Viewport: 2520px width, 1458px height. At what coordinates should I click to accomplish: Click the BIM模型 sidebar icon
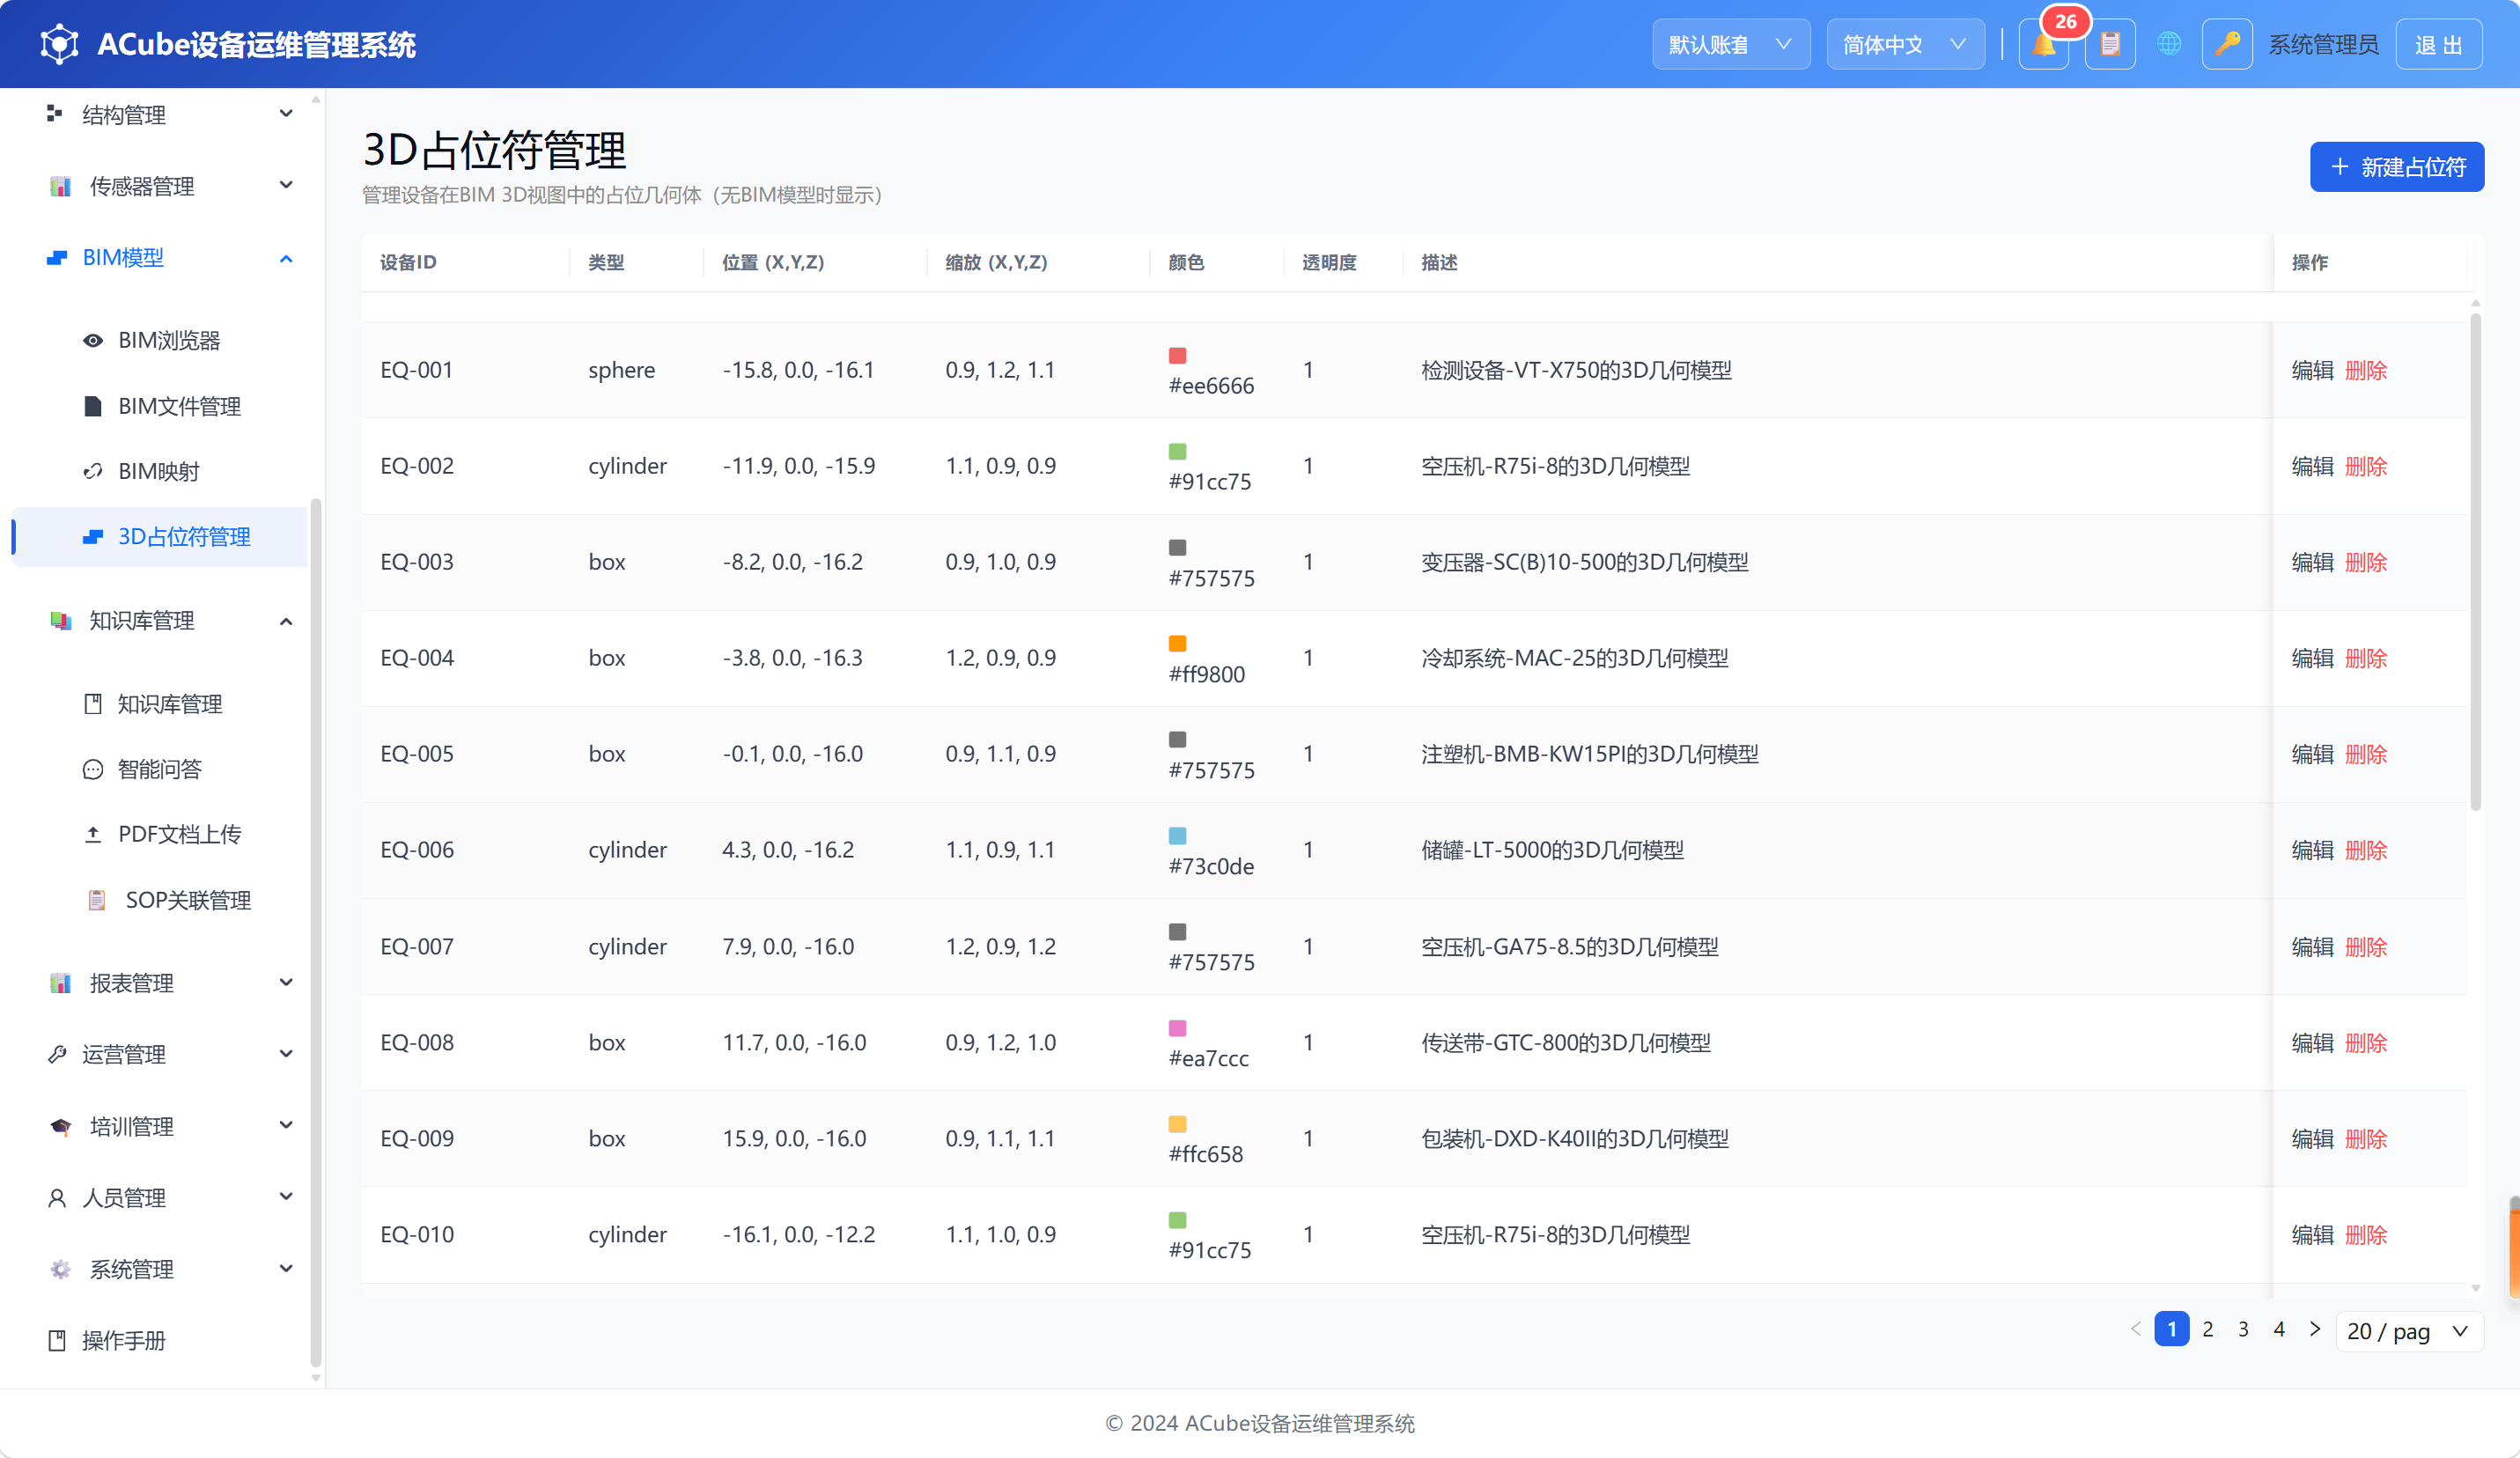(57, 258)
